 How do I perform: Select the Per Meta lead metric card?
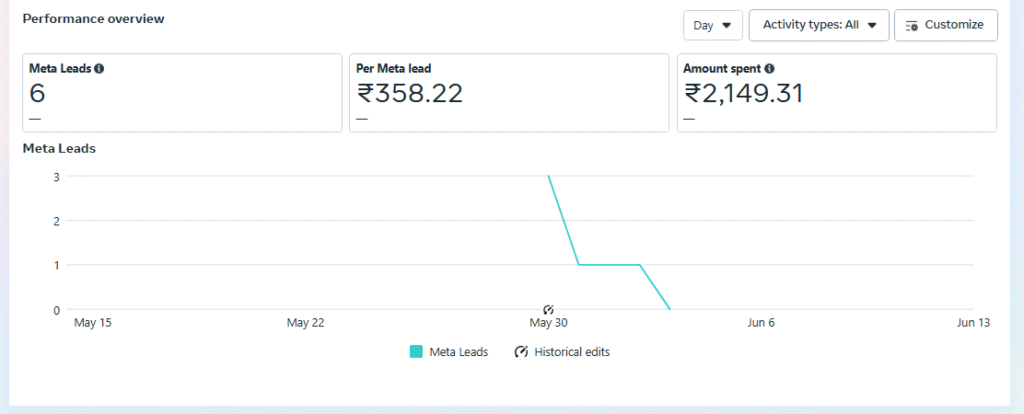508,93
